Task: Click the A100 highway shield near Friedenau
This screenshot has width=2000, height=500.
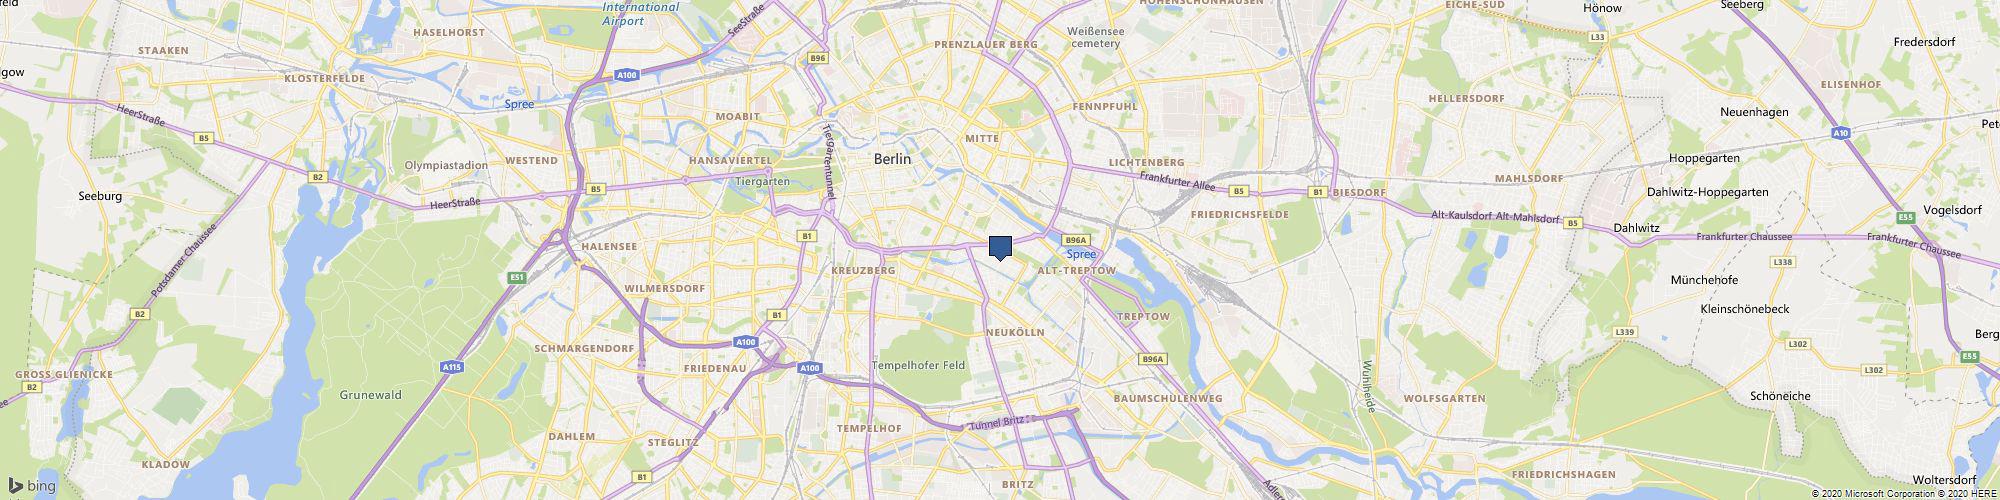Action: (745, 342)
